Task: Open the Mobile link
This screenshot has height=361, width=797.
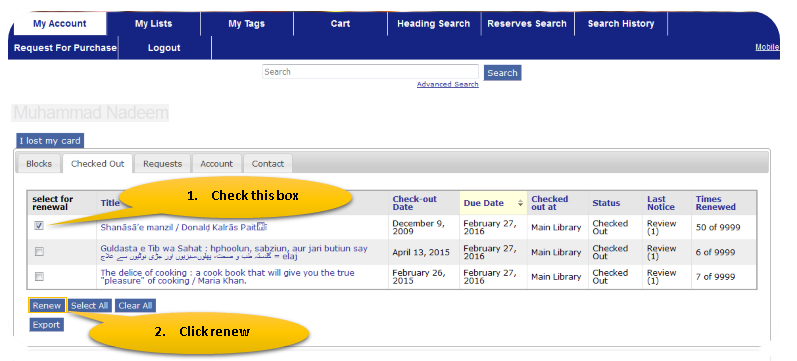Action: 767,47
